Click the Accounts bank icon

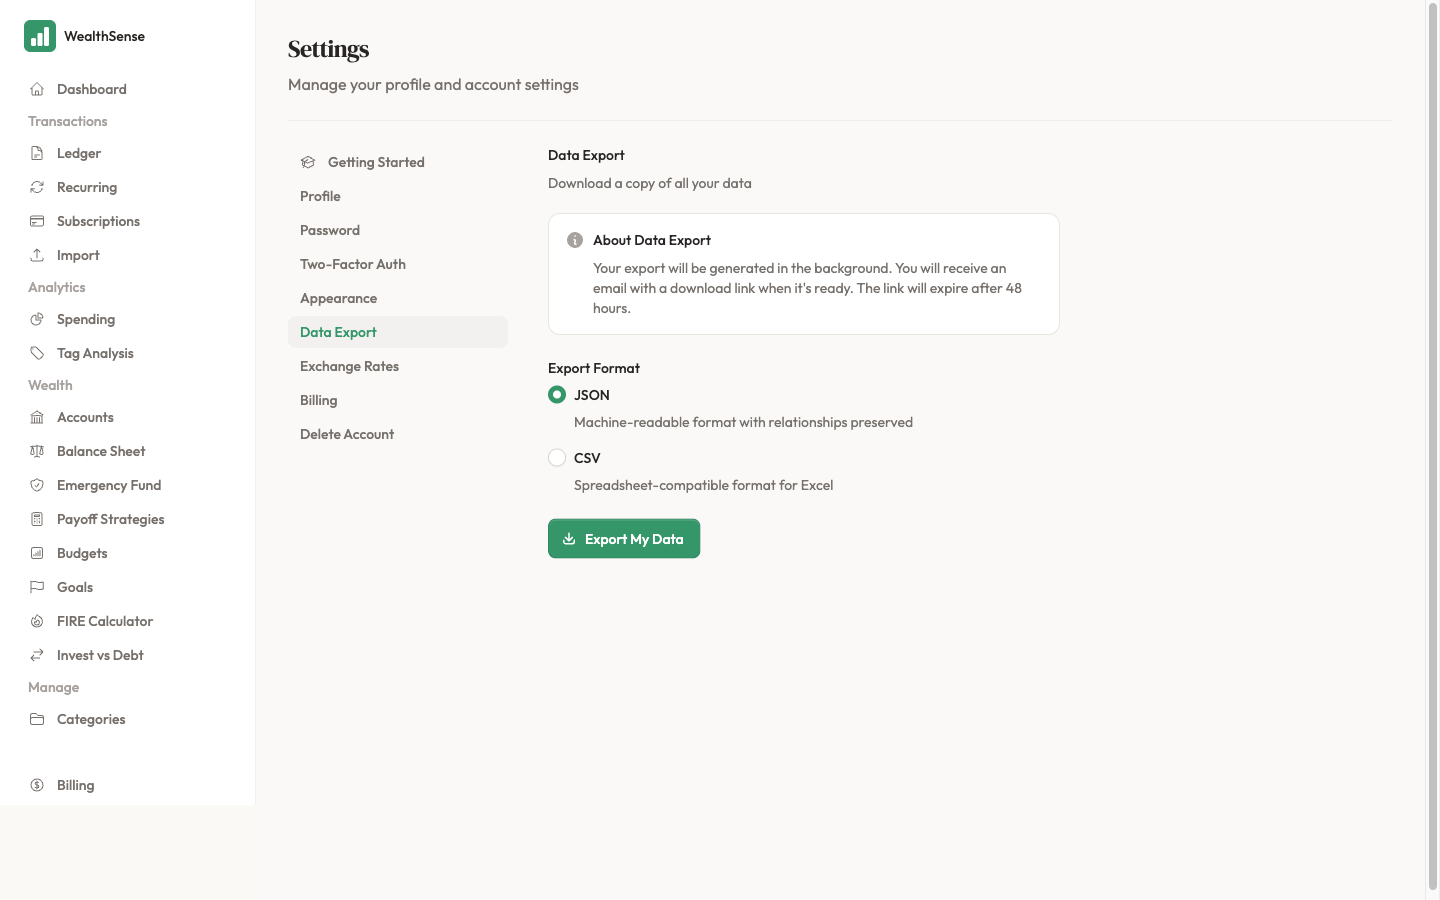pyautogui.click(x=37, y=417)
